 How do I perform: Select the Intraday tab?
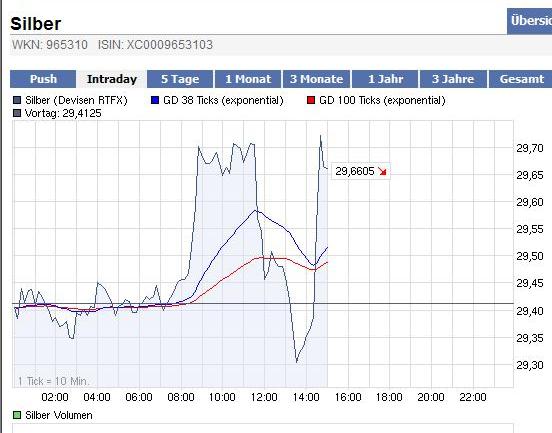pyautogui.click(x=112, y=79)
